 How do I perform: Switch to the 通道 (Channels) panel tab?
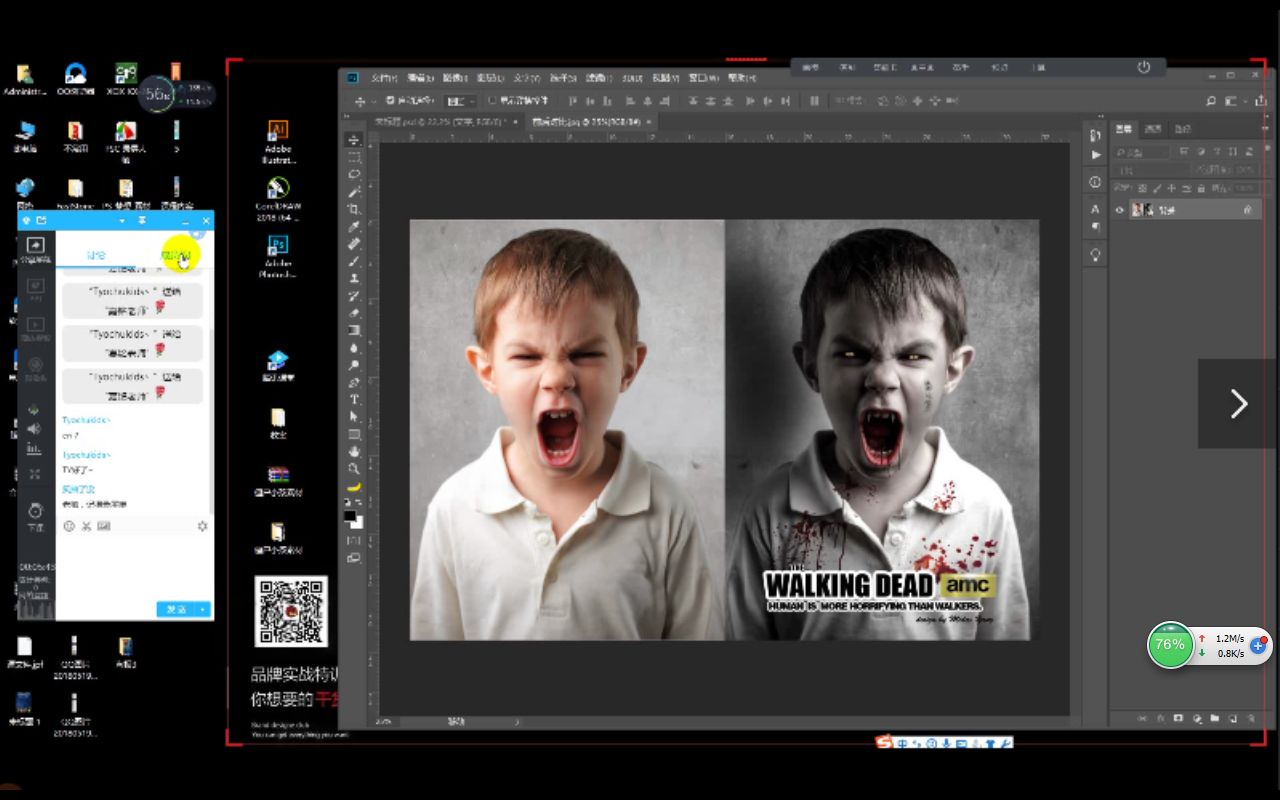coord(1153,129)
